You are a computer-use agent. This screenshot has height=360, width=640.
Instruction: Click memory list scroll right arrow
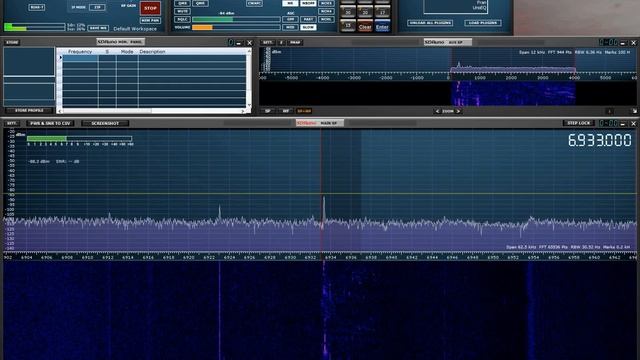[x=243, y=111]
